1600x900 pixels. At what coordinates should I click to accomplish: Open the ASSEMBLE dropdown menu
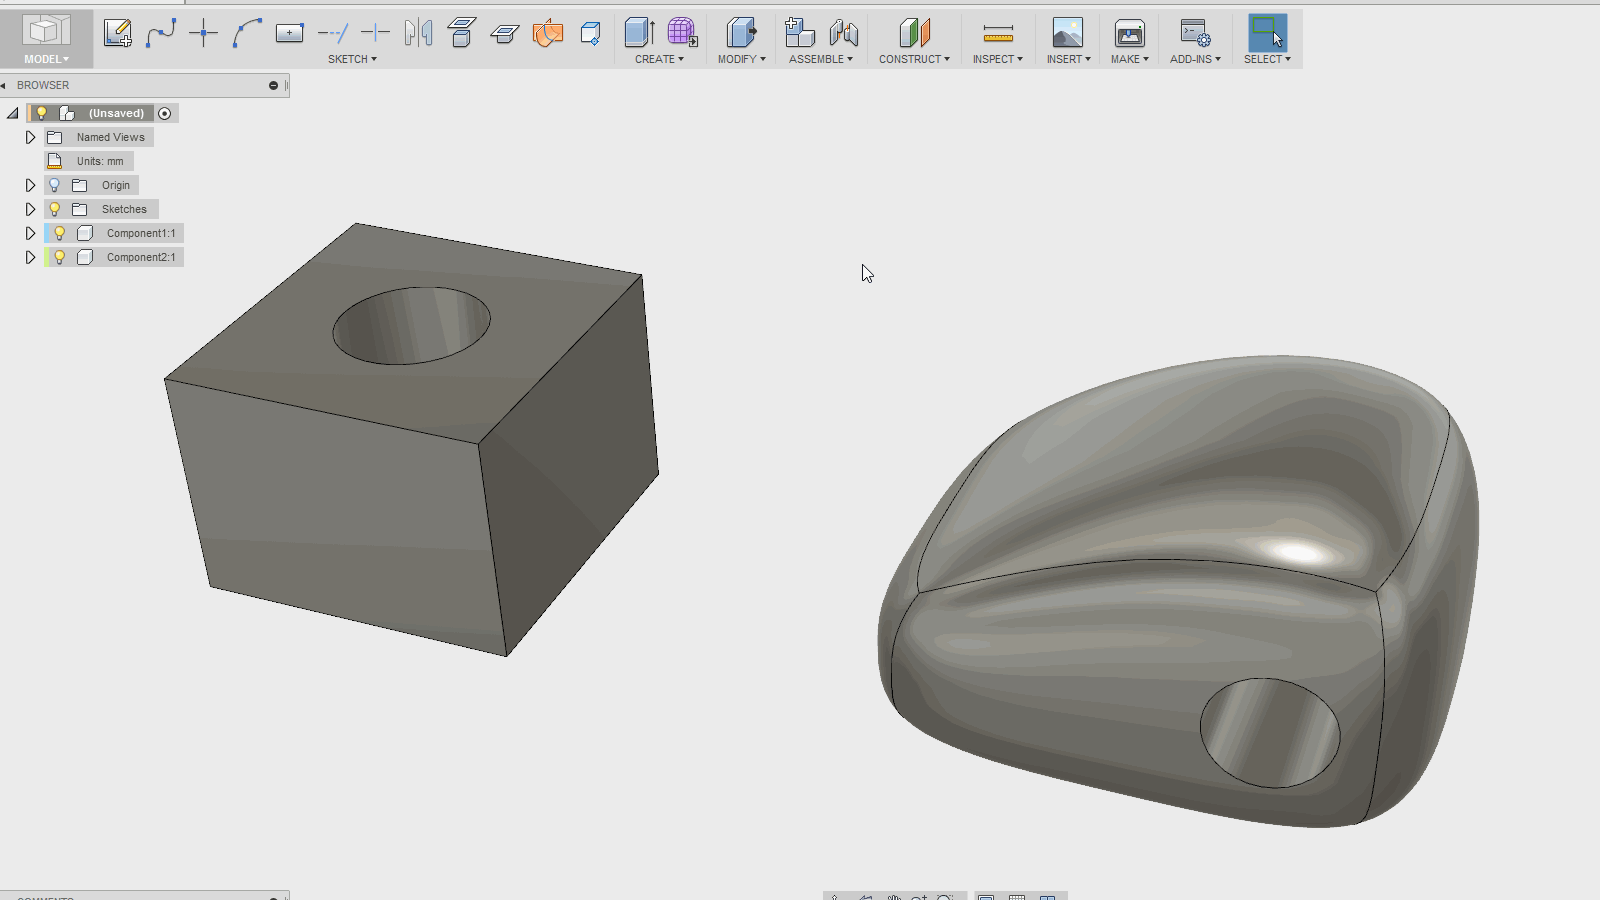(821, 59)
